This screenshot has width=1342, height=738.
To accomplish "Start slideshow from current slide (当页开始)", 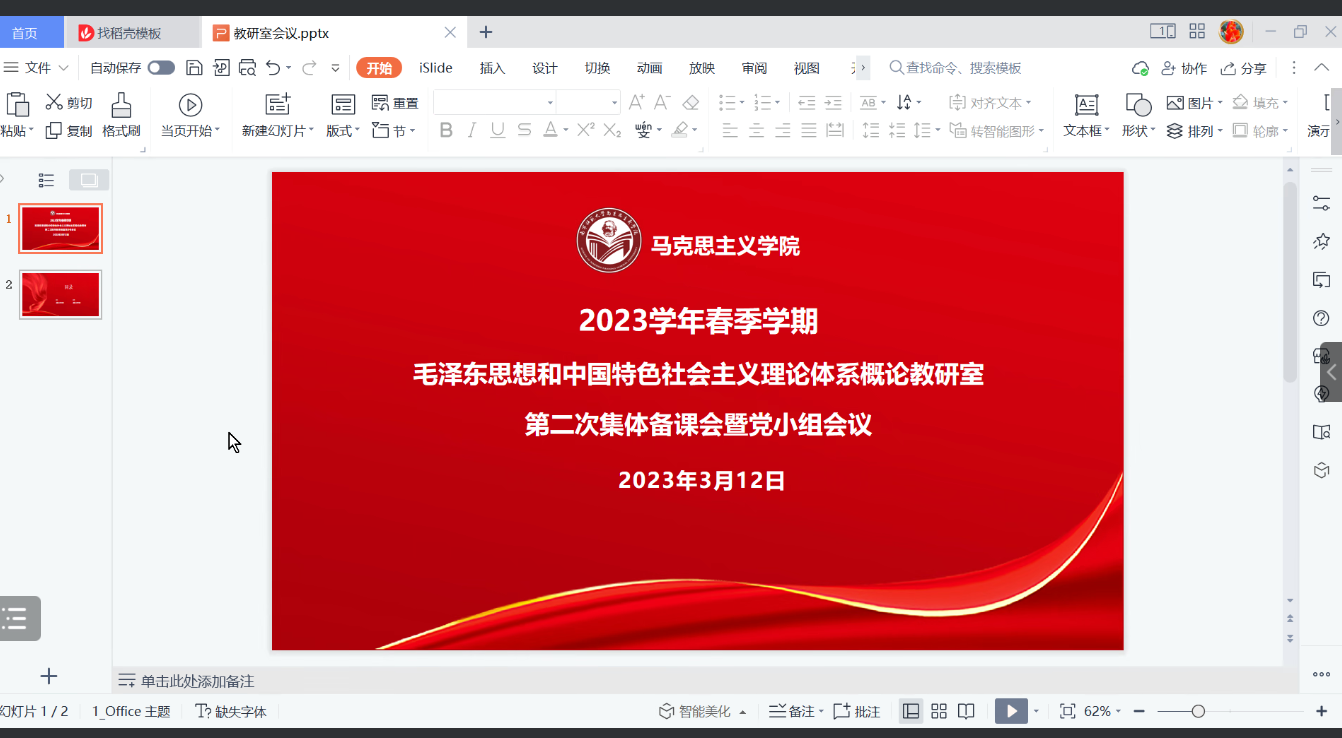I will point(190,105).
